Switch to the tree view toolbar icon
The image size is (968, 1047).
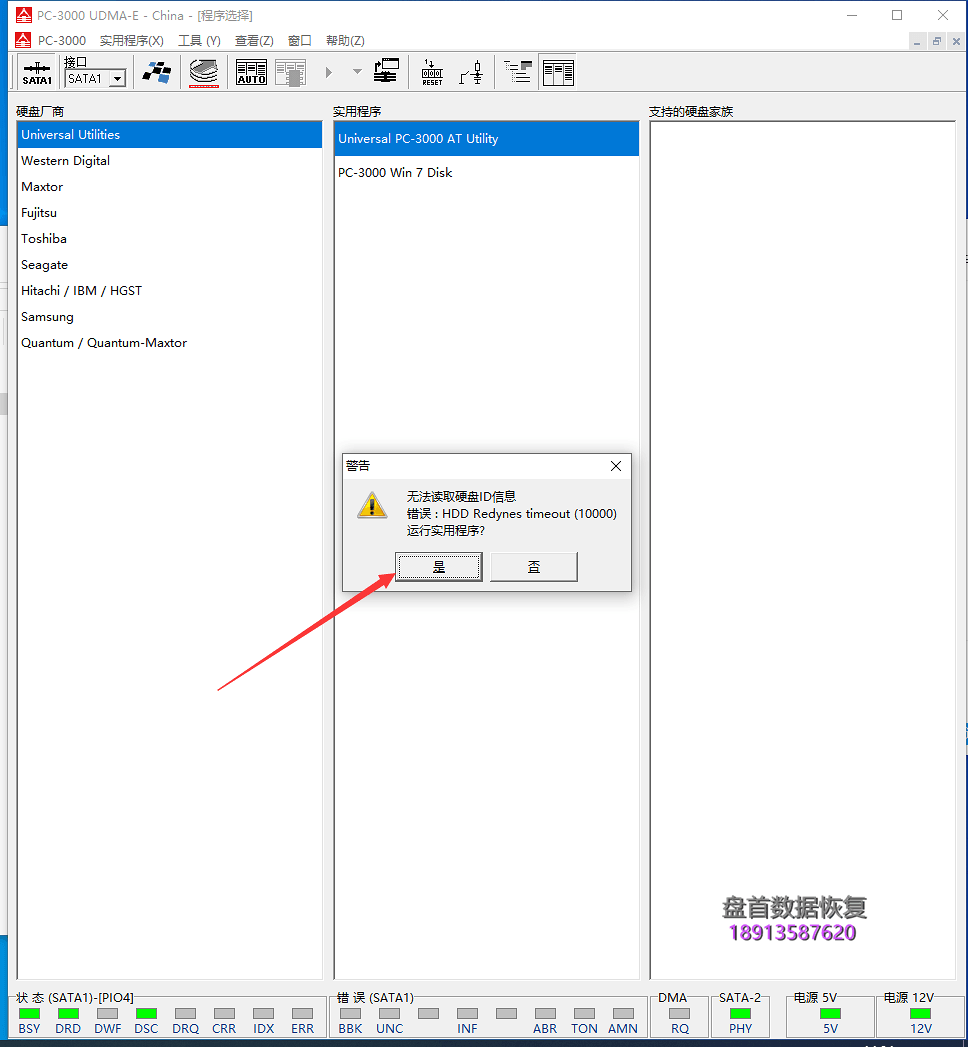pyautogui.click(x=518, y=71)
